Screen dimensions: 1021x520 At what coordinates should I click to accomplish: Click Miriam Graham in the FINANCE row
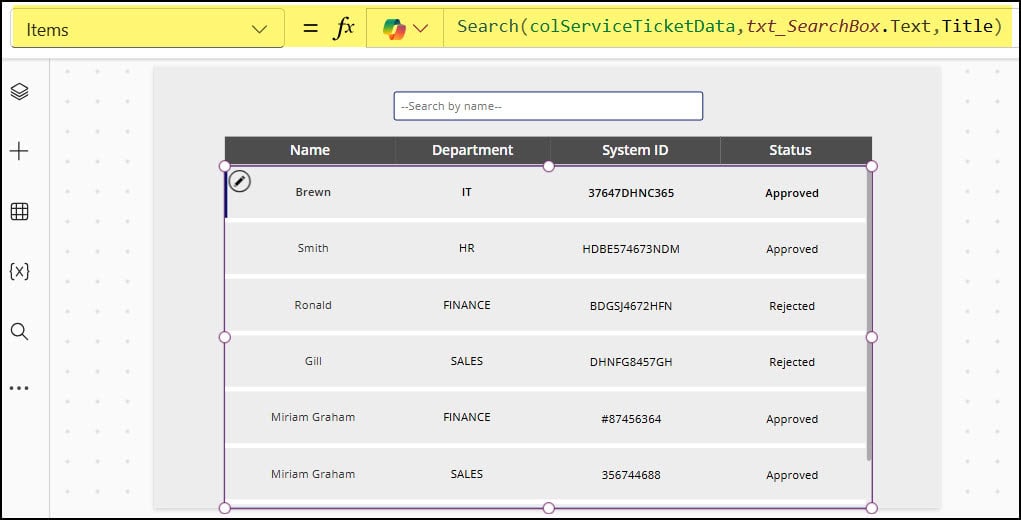coord(313,417)
